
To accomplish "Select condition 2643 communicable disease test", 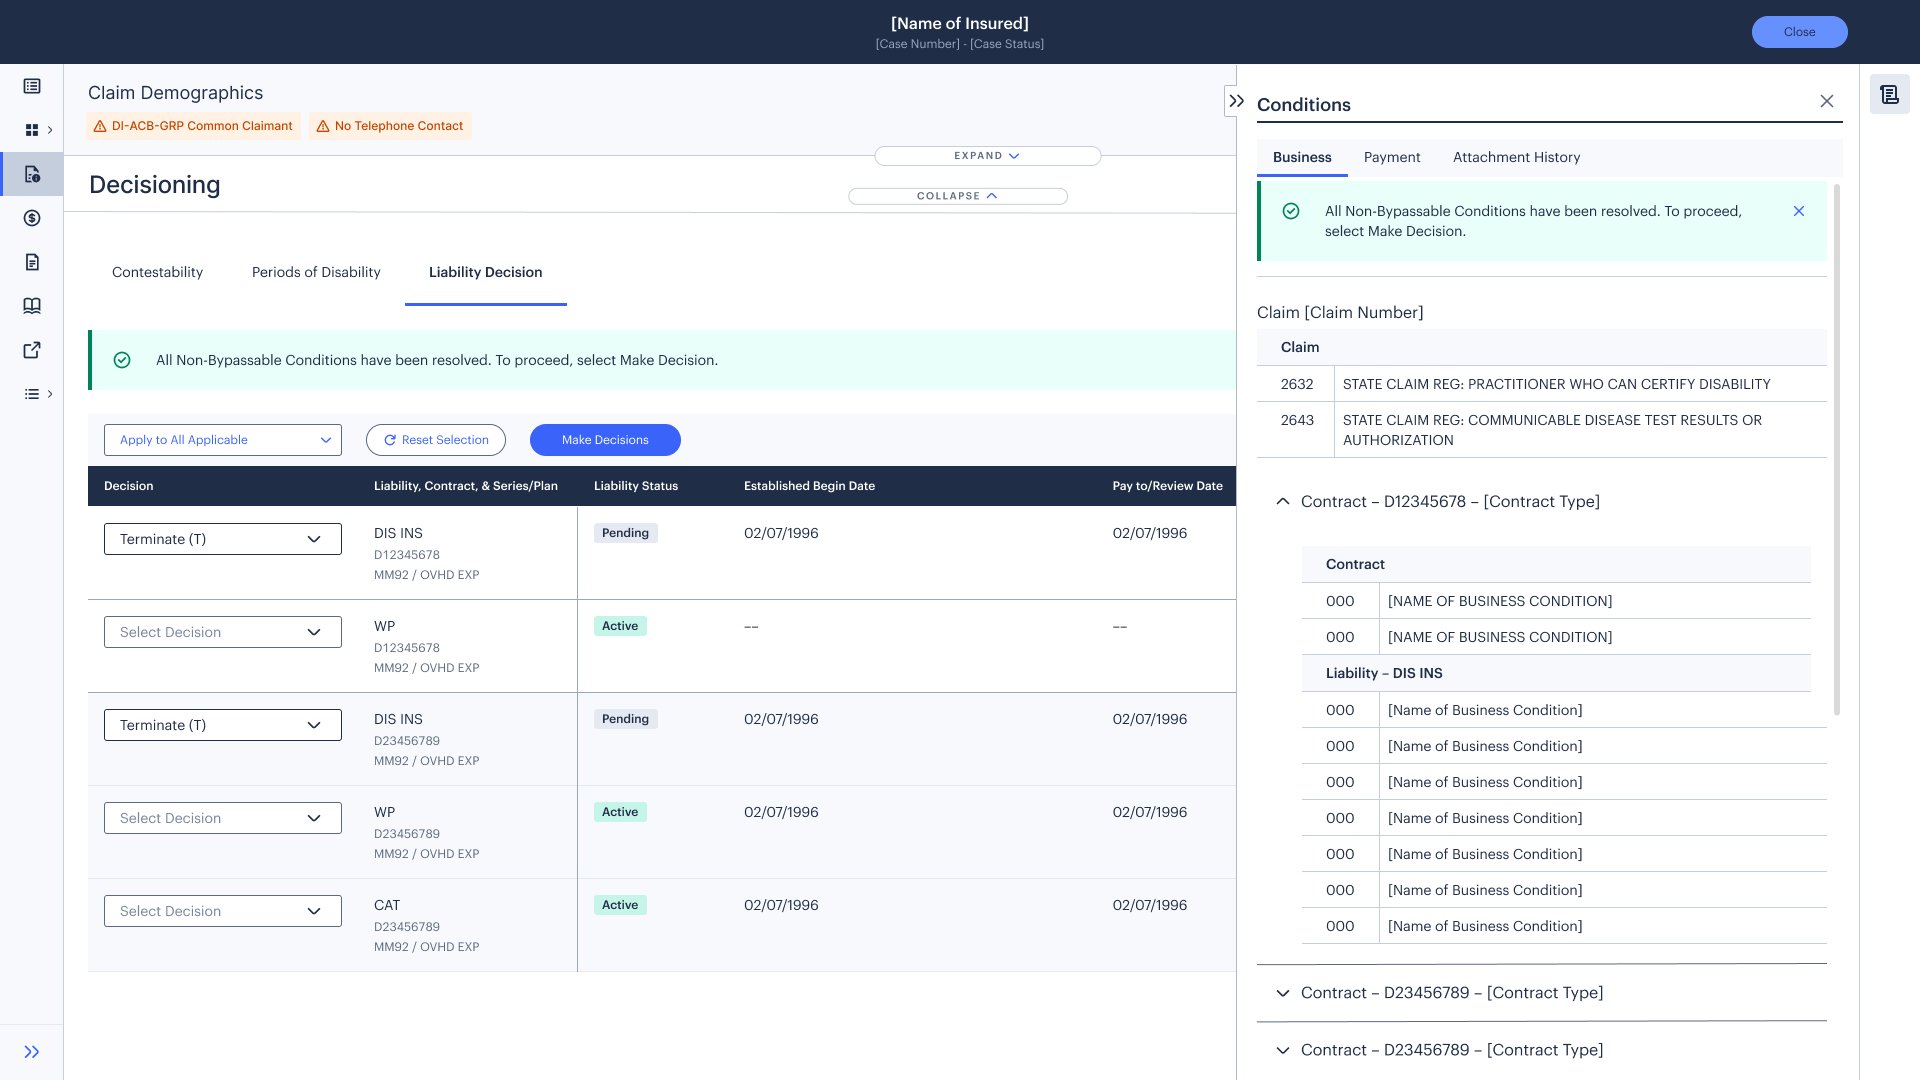I will 1542,430.
